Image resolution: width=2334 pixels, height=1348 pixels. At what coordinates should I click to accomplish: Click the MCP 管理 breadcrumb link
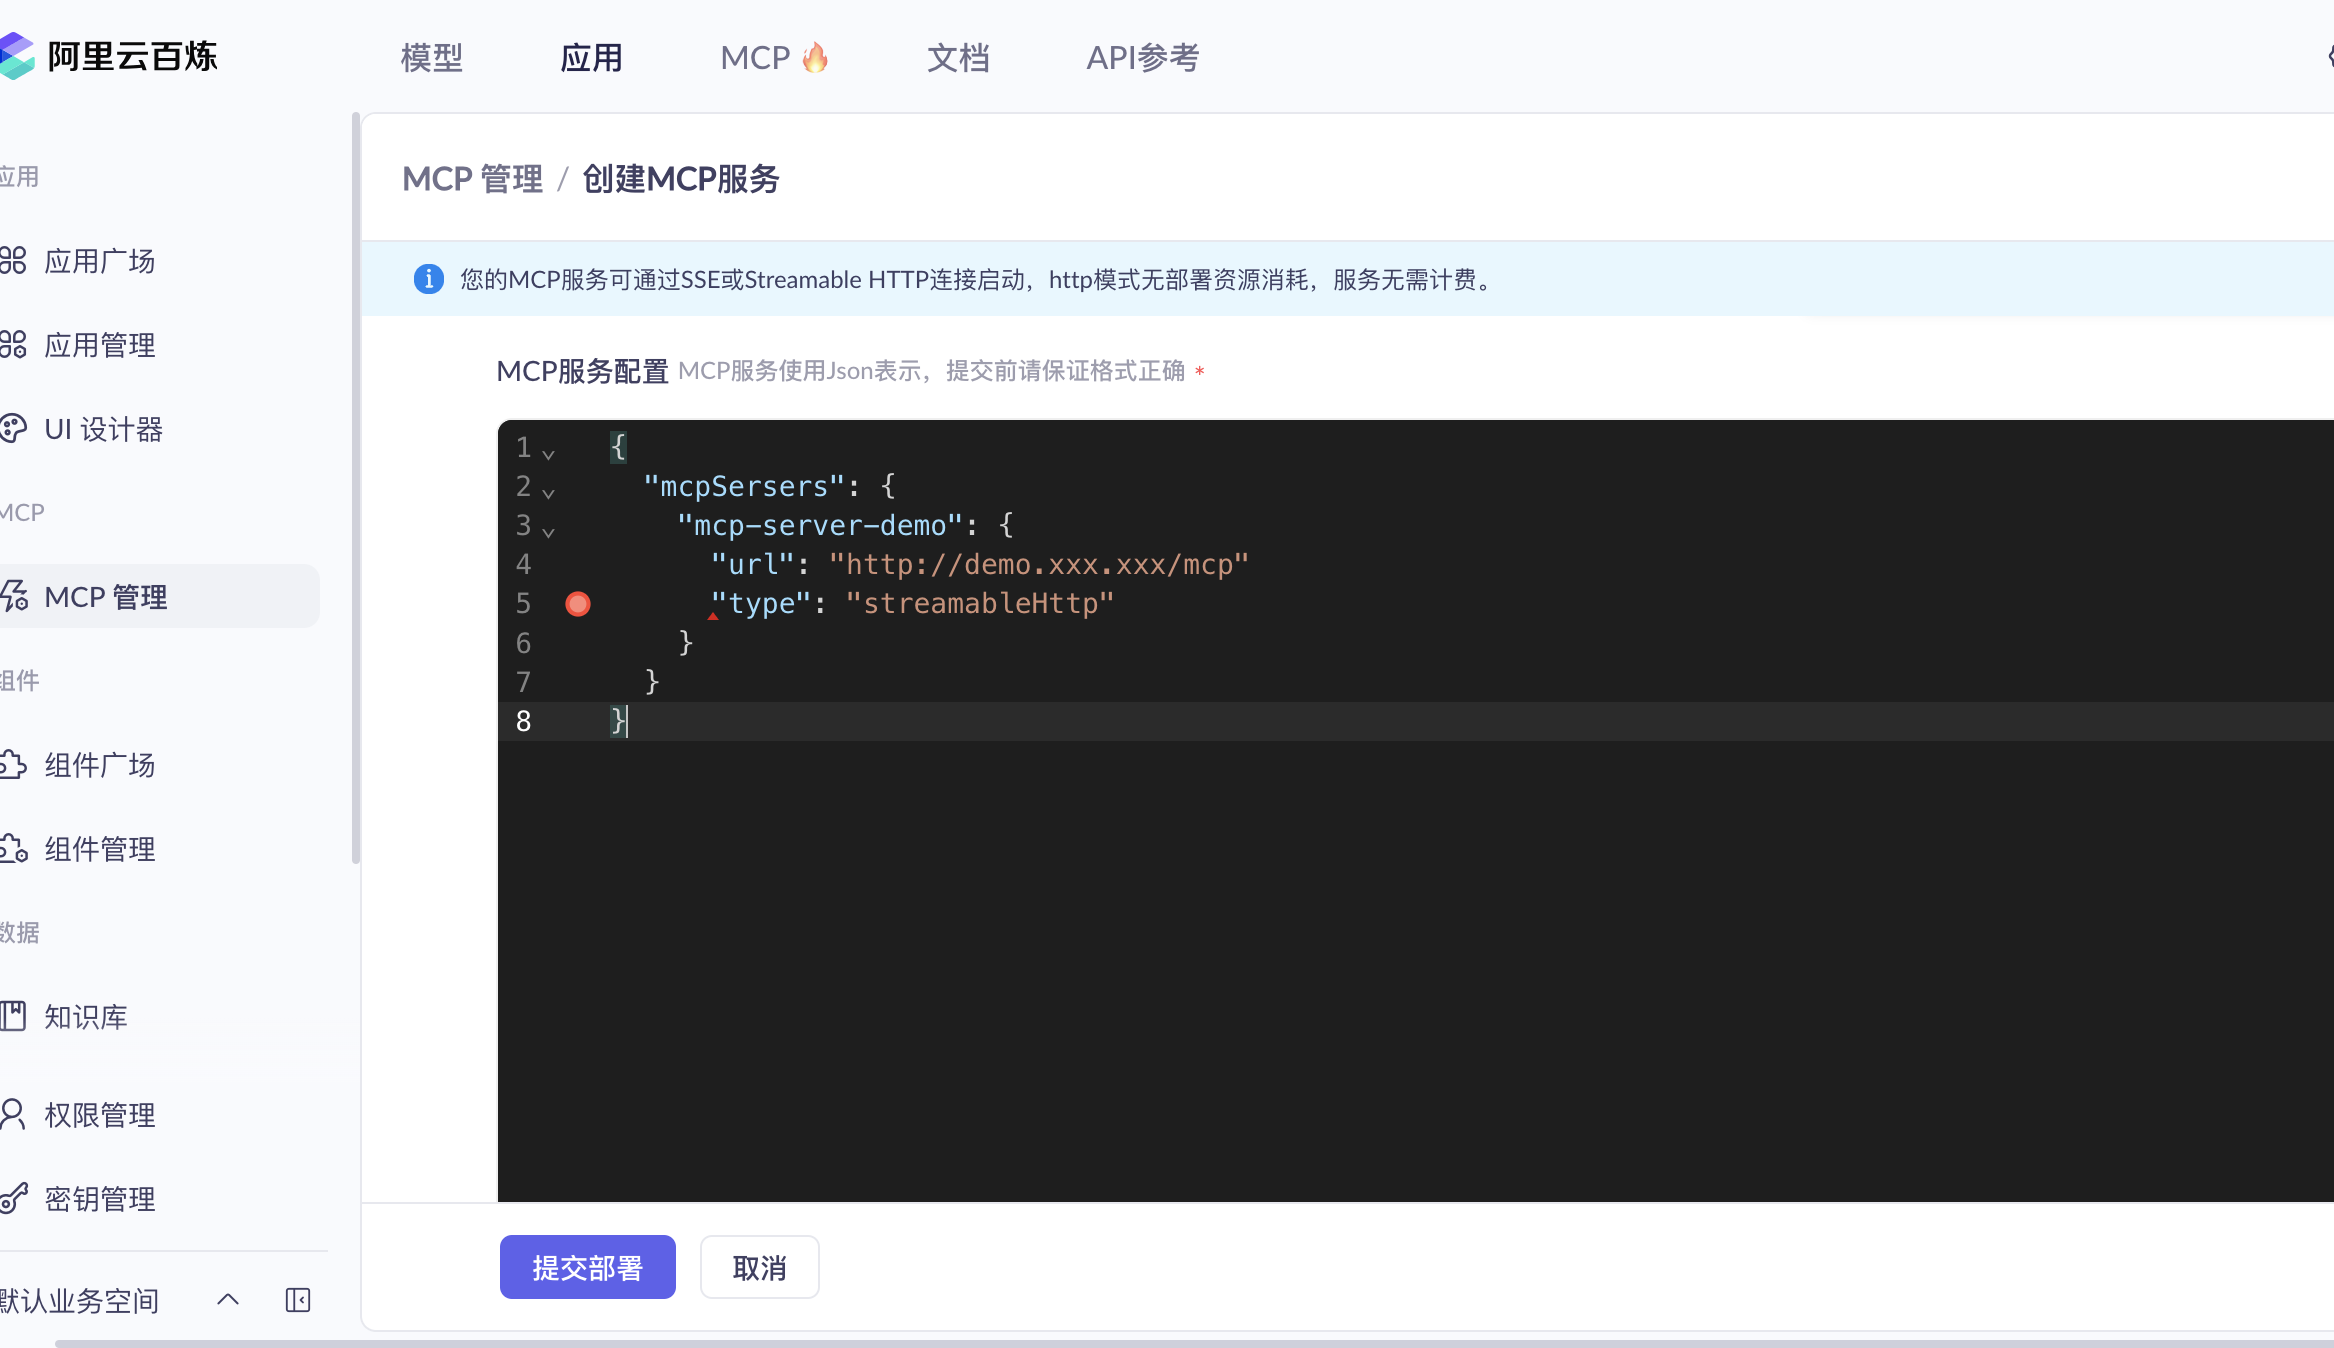click(x=472, y=179)
